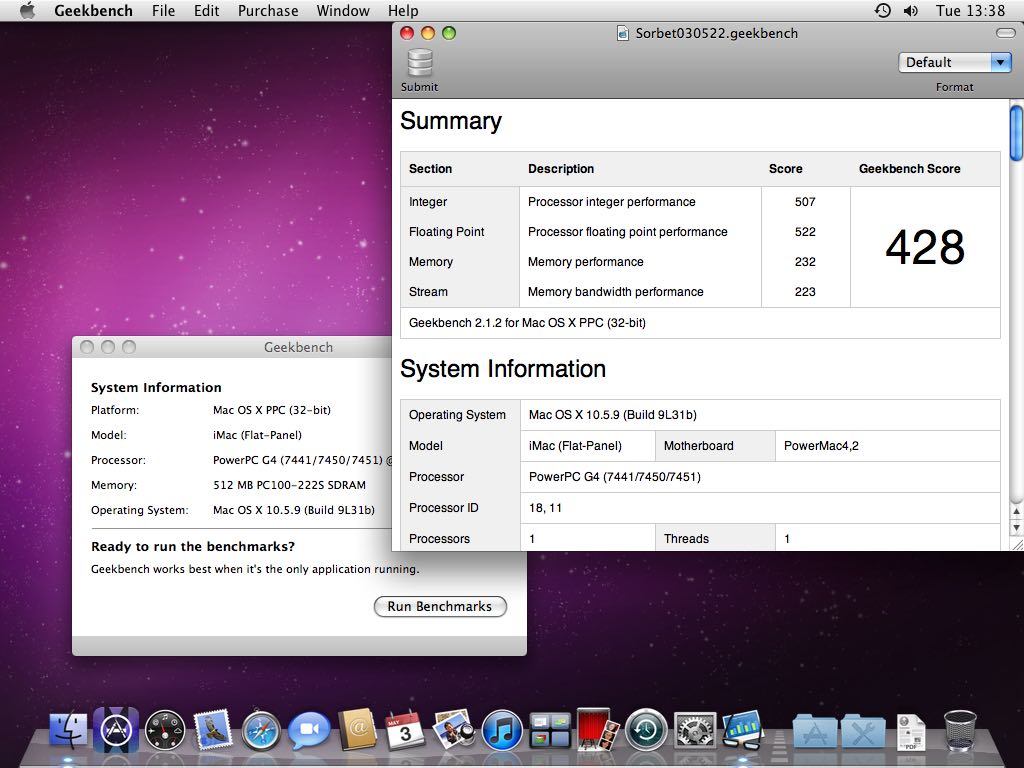Open the Utilities folder stack in Dock
1024x768 pixels.
[863, 731]
